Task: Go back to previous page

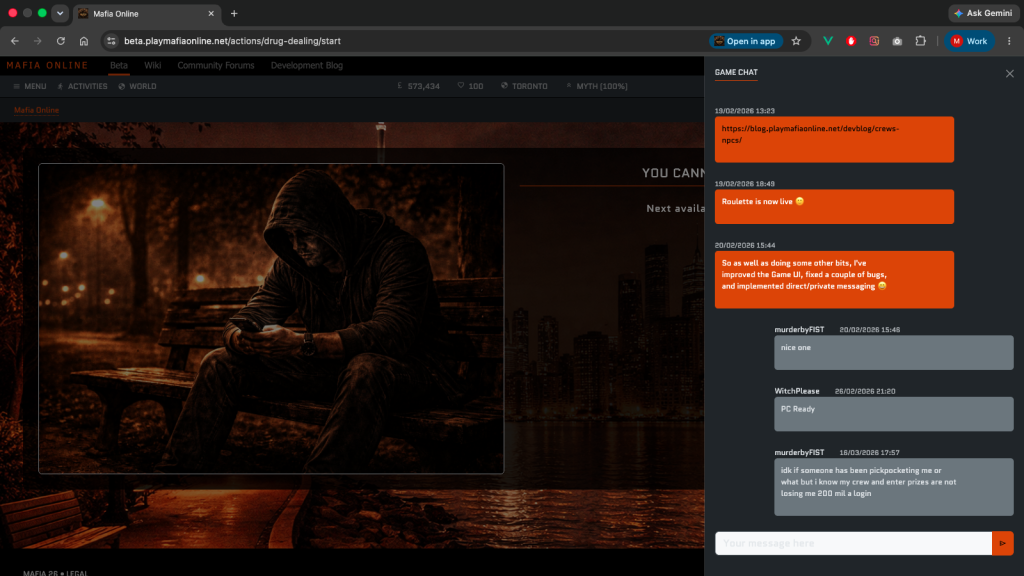Action: tap(15, 41)
